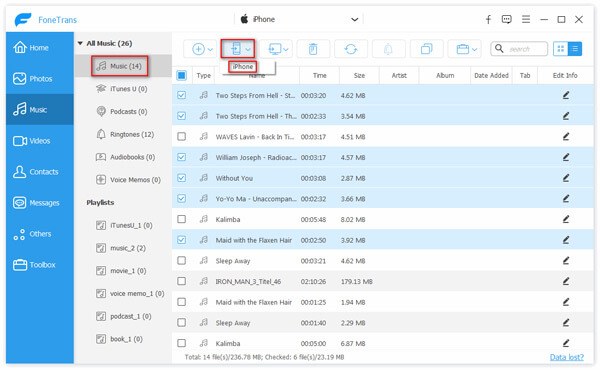The image size is (600, 370).
Task: Click the delete trash can toolbar icon
Action: pyautogui.click(x=313, y=49)
